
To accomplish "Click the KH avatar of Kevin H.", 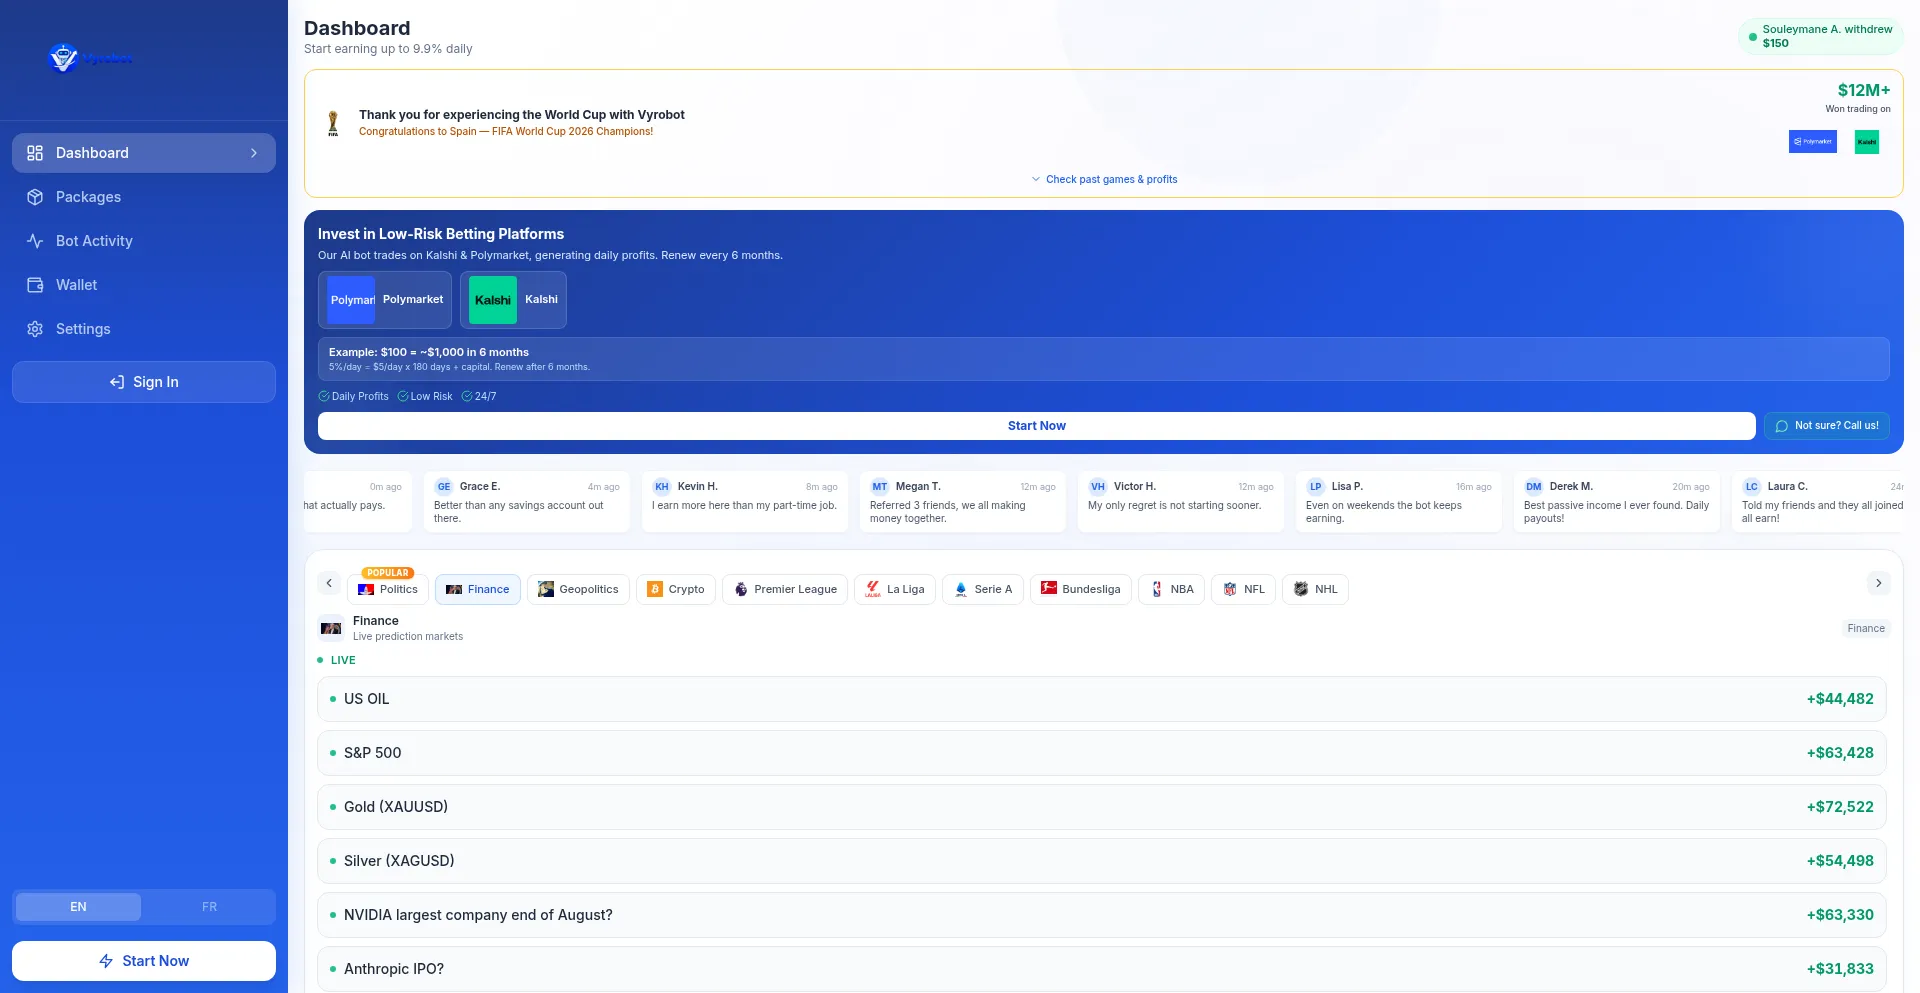I will [662, 487].
